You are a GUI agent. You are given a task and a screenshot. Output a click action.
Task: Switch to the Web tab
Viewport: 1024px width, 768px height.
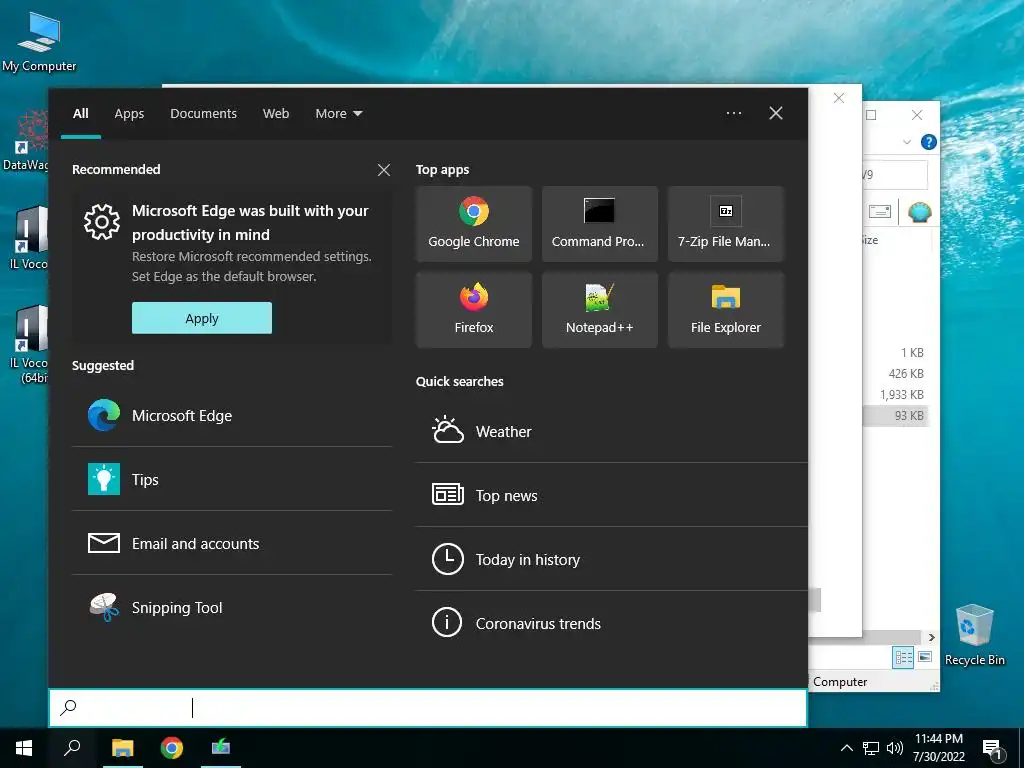pos(276,114)
